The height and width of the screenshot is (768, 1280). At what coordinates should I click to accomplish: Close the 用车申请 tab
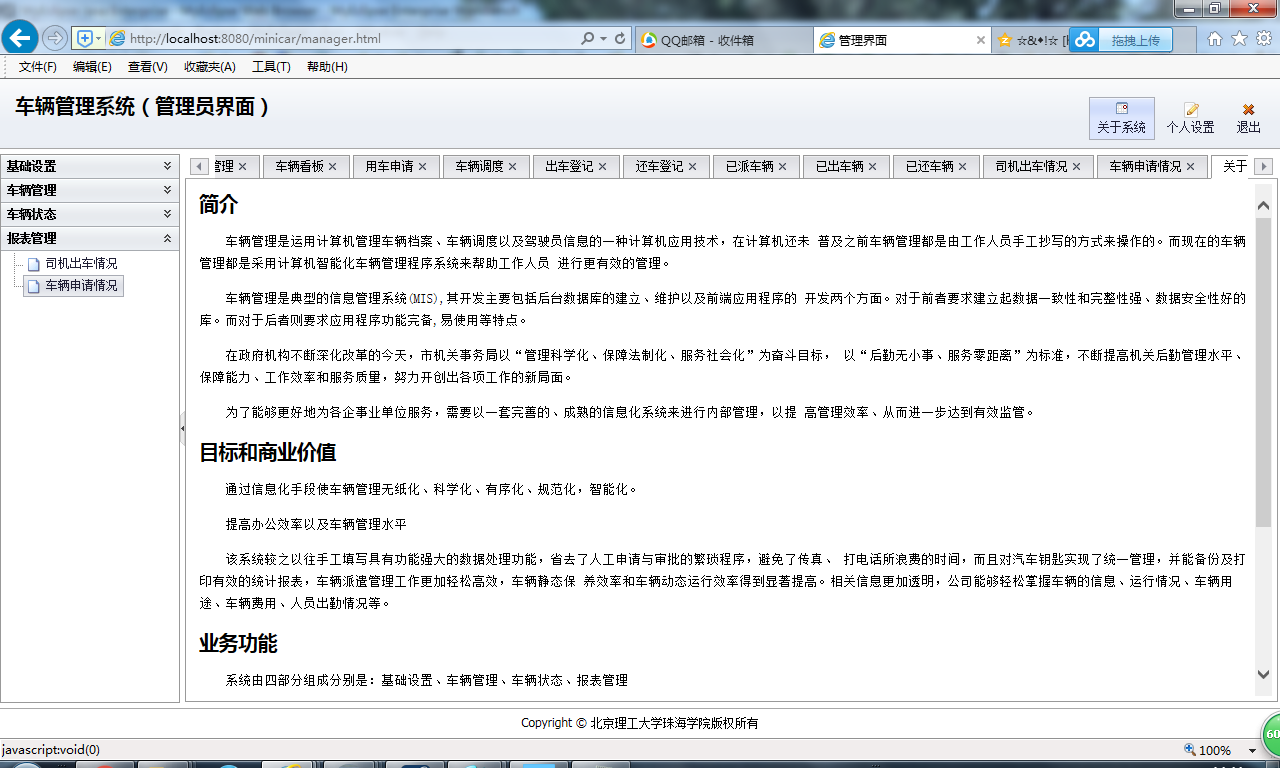[x=422, y=167]
